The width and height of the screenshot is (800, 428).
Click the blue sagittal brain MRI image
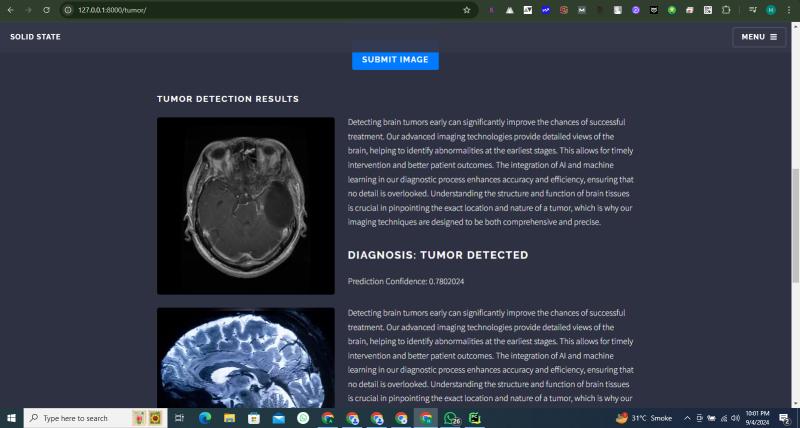click(246, 358)
